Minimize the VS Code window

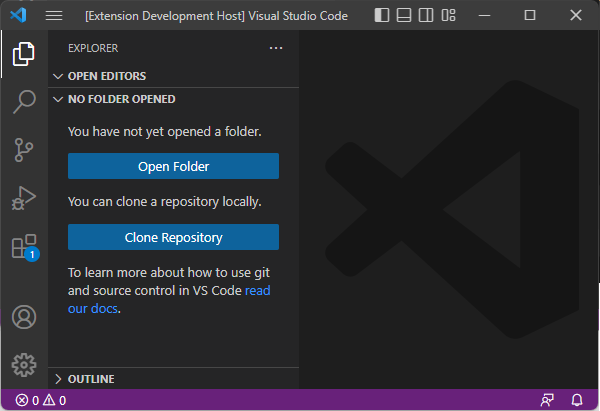(484, 15)
